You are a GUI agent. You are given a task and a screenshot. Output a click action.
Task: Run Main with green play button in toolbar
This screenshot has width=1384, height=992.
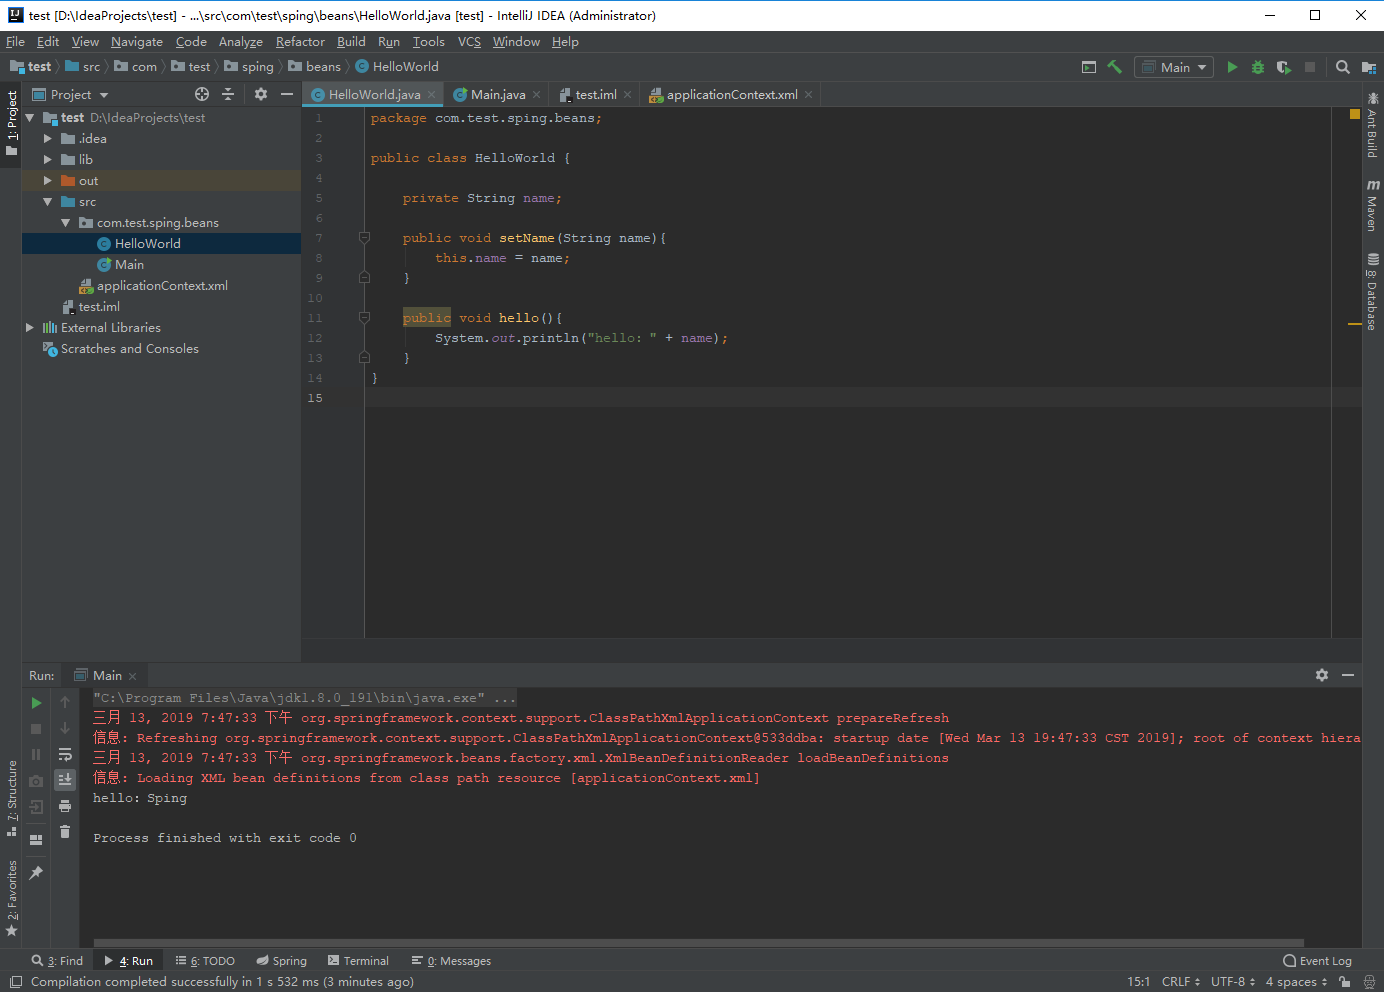coord(1232,67)
